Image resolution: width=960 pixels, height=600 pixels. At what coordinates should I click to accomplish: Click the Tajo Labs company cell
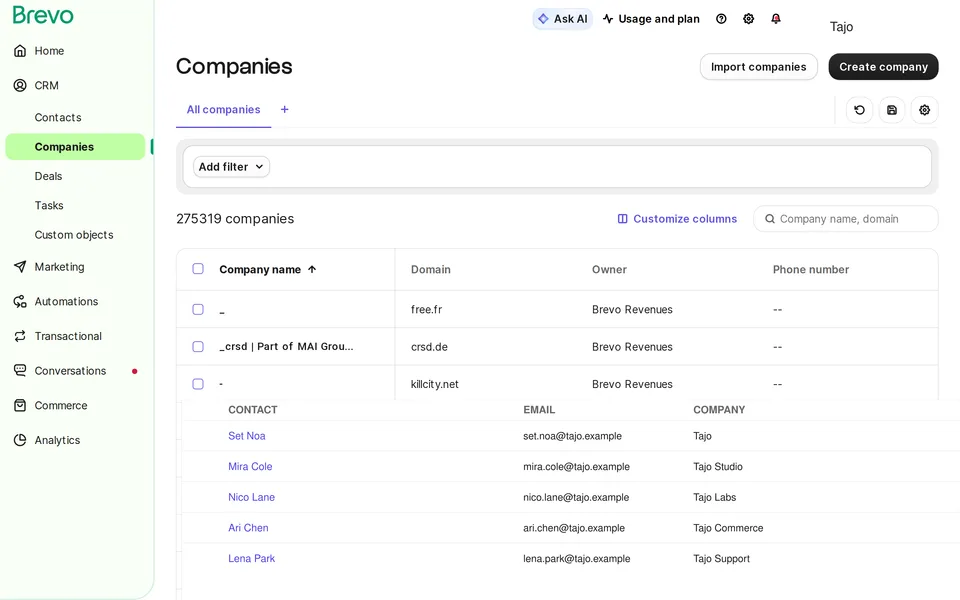pyautogui.click(x=714, y=497)
